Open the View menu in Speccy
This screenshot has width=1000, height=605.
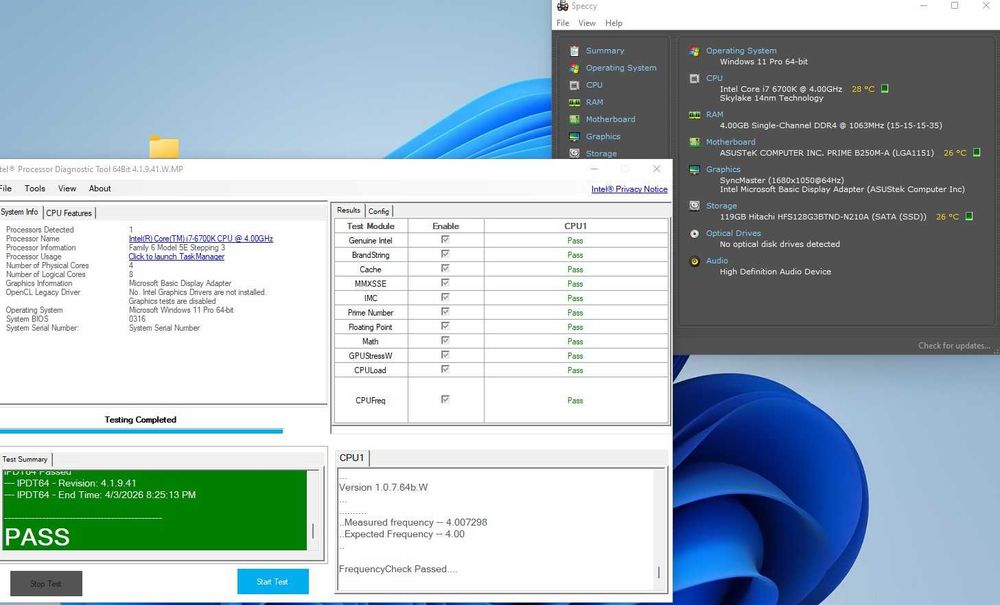(587, 23)
